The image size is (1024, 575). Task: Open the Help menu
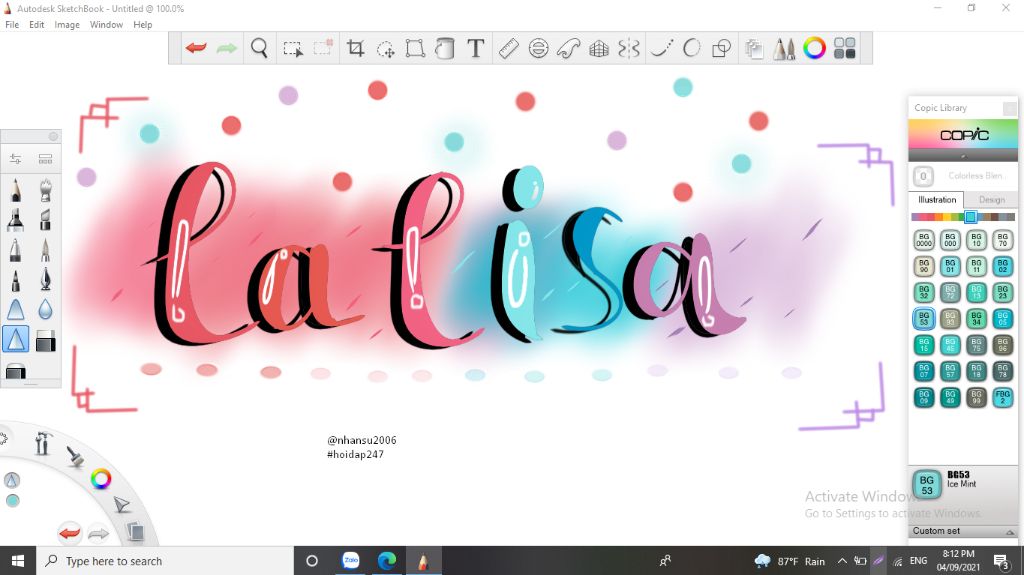pyautogui.click(x=142, y=25)
